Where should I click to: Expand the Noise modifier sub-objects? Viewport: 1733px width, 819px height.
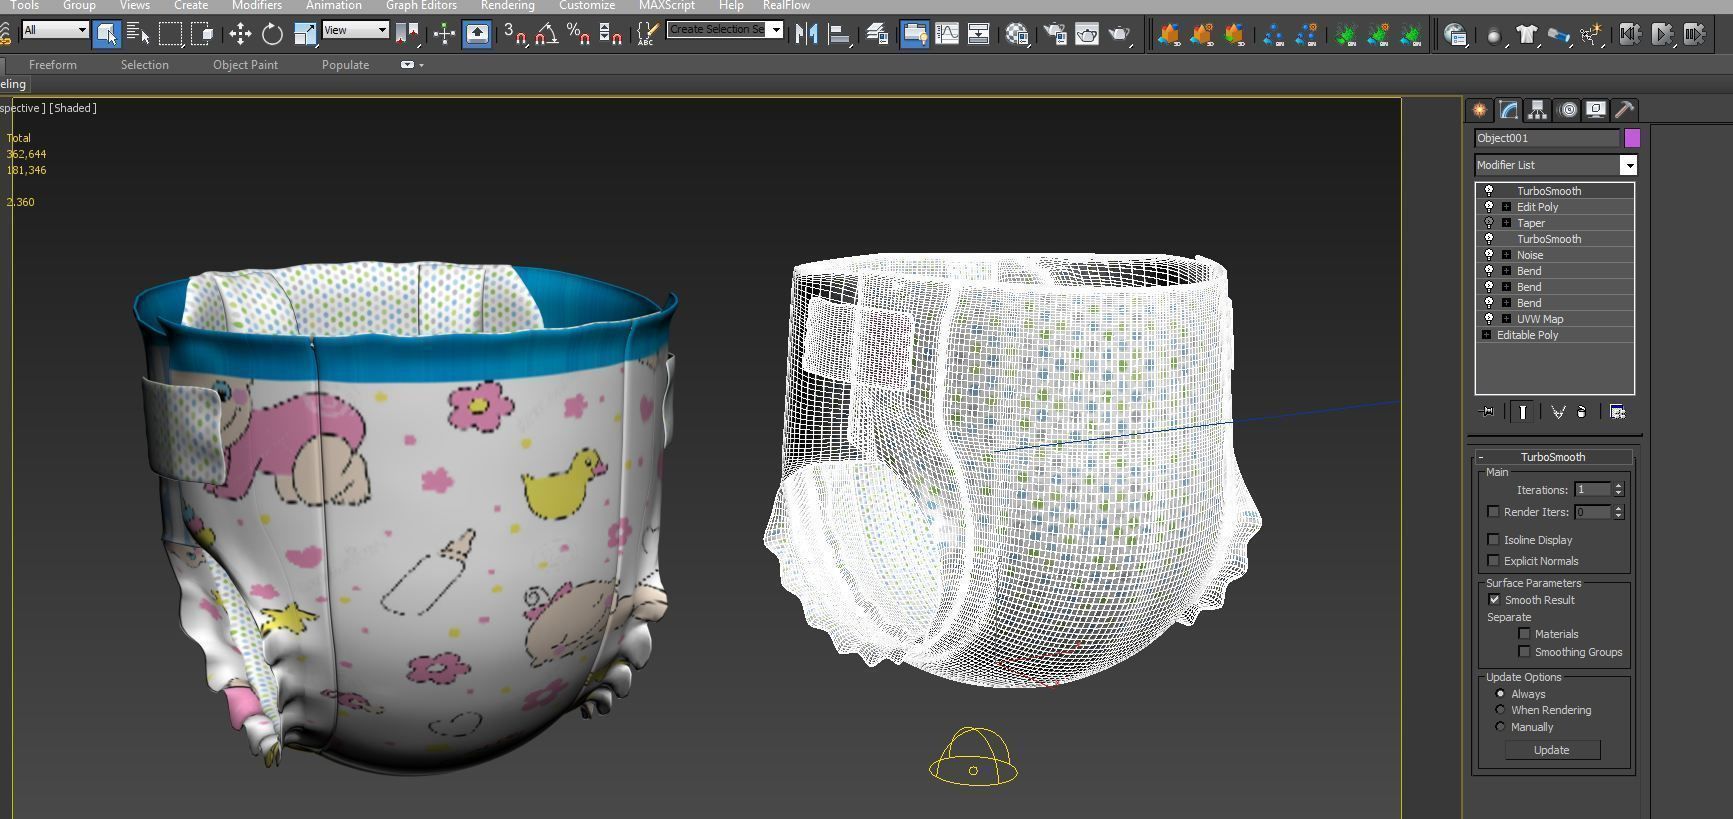click(1506, 255)
